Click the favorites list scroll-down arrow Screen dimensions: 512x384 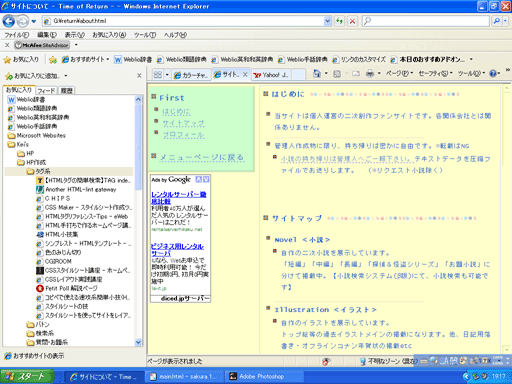coord(138,342)
